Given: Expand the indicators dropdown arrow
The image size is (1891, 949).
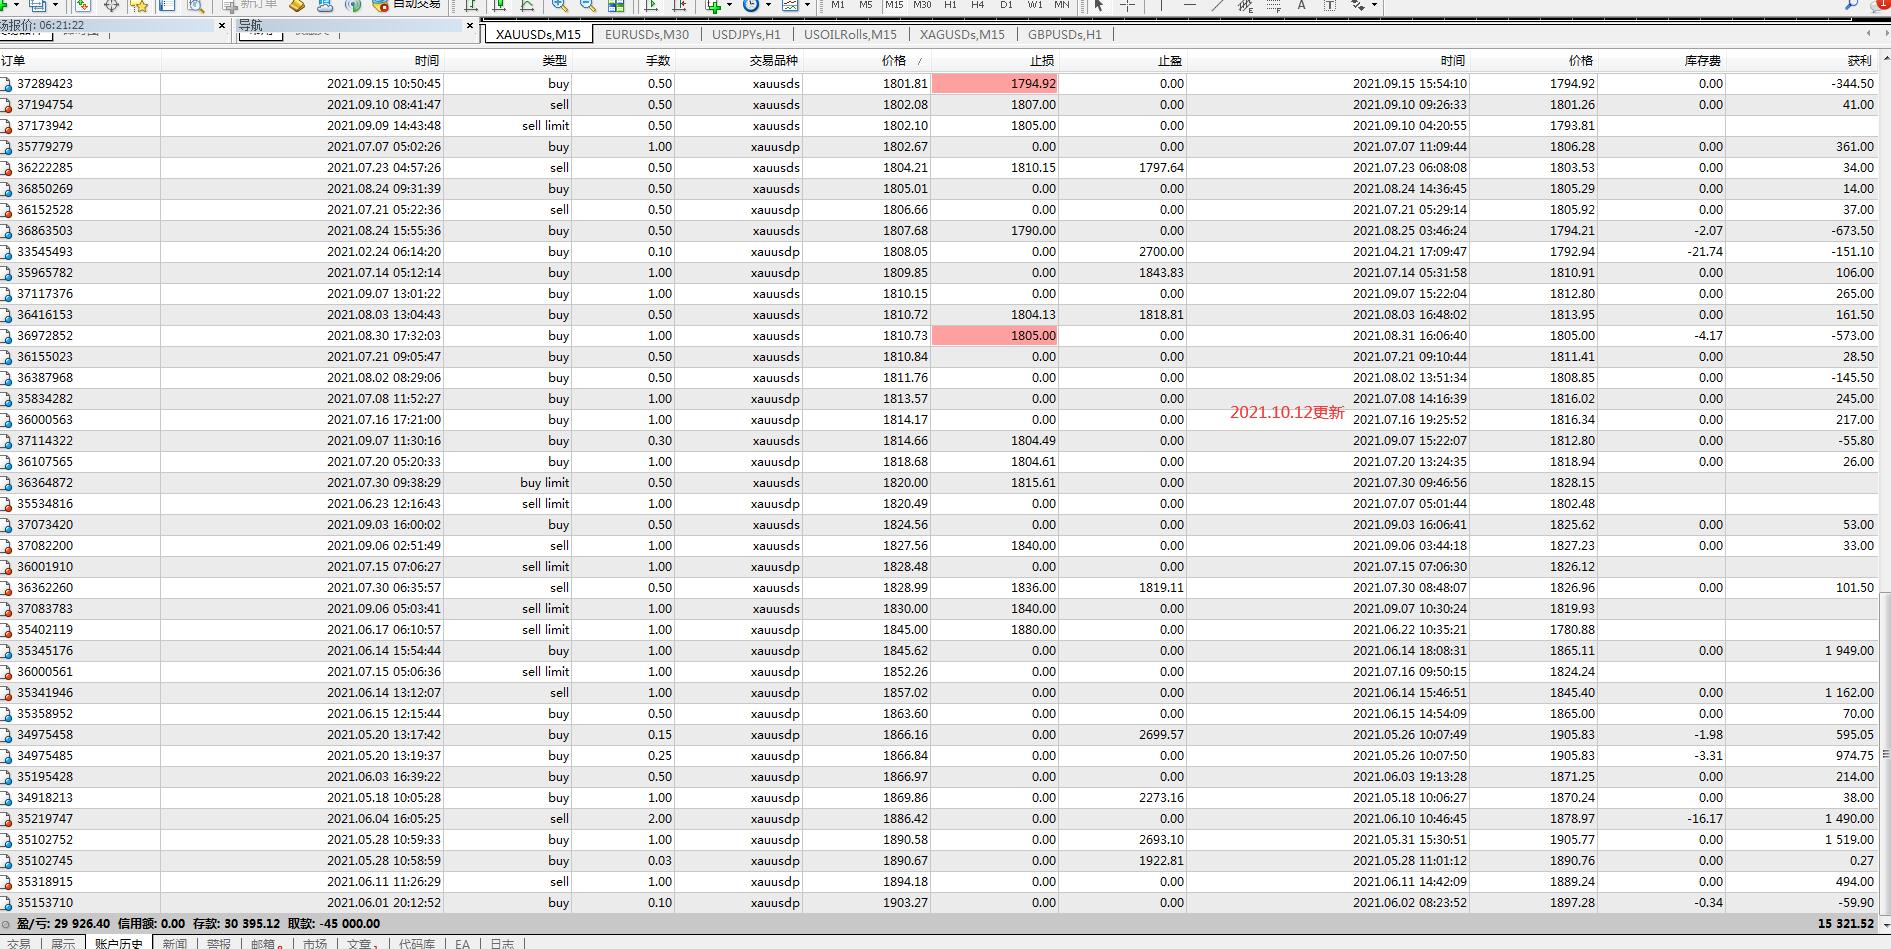Looking at the screenshot, I should point(729,5).
